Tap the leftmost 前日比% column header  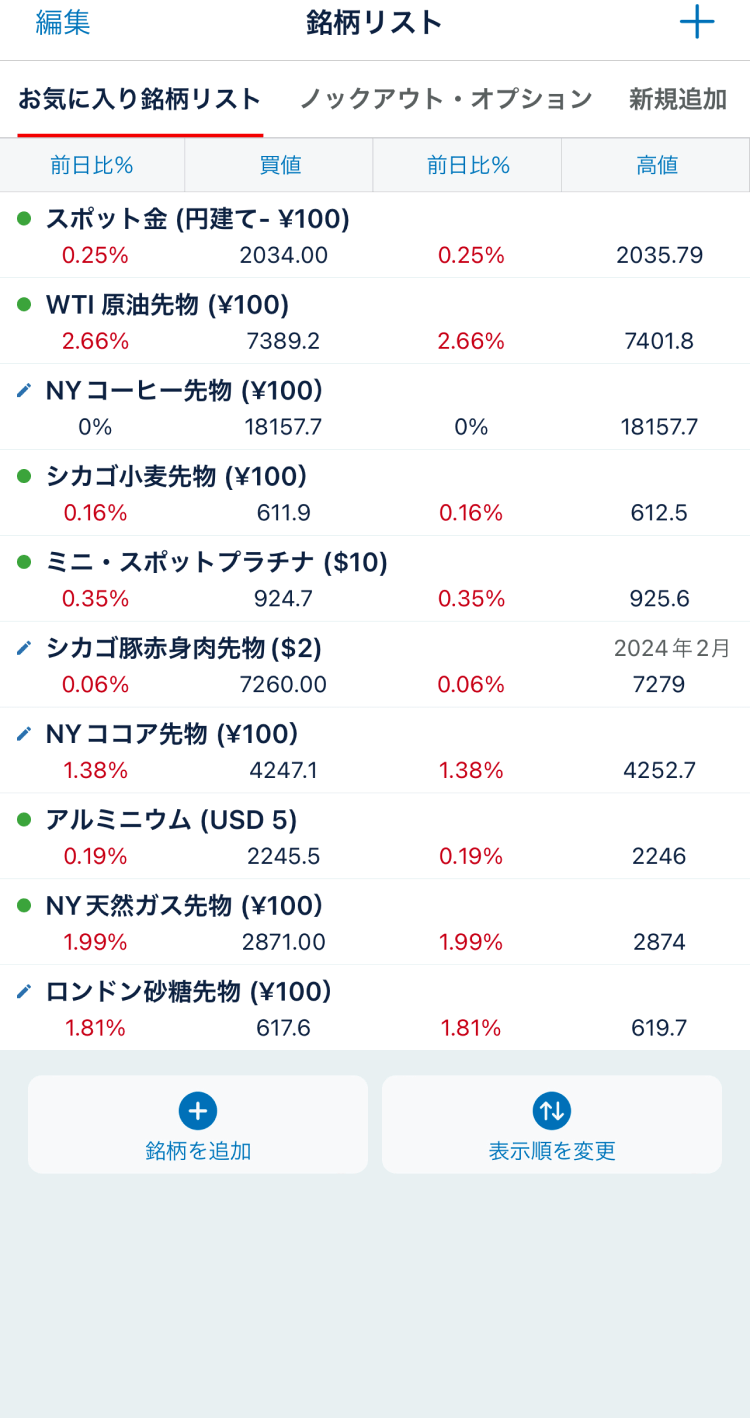click(92, 165)
